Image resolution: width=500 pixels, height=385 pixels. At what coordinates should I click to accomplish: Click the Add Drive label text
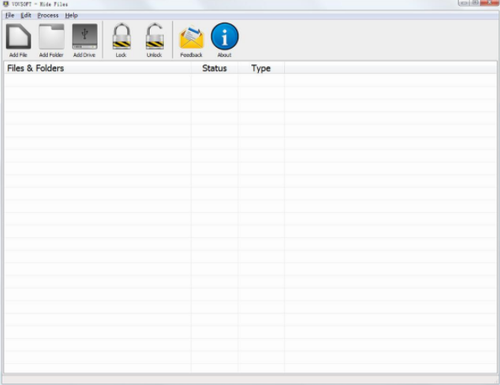click(84, 55)
